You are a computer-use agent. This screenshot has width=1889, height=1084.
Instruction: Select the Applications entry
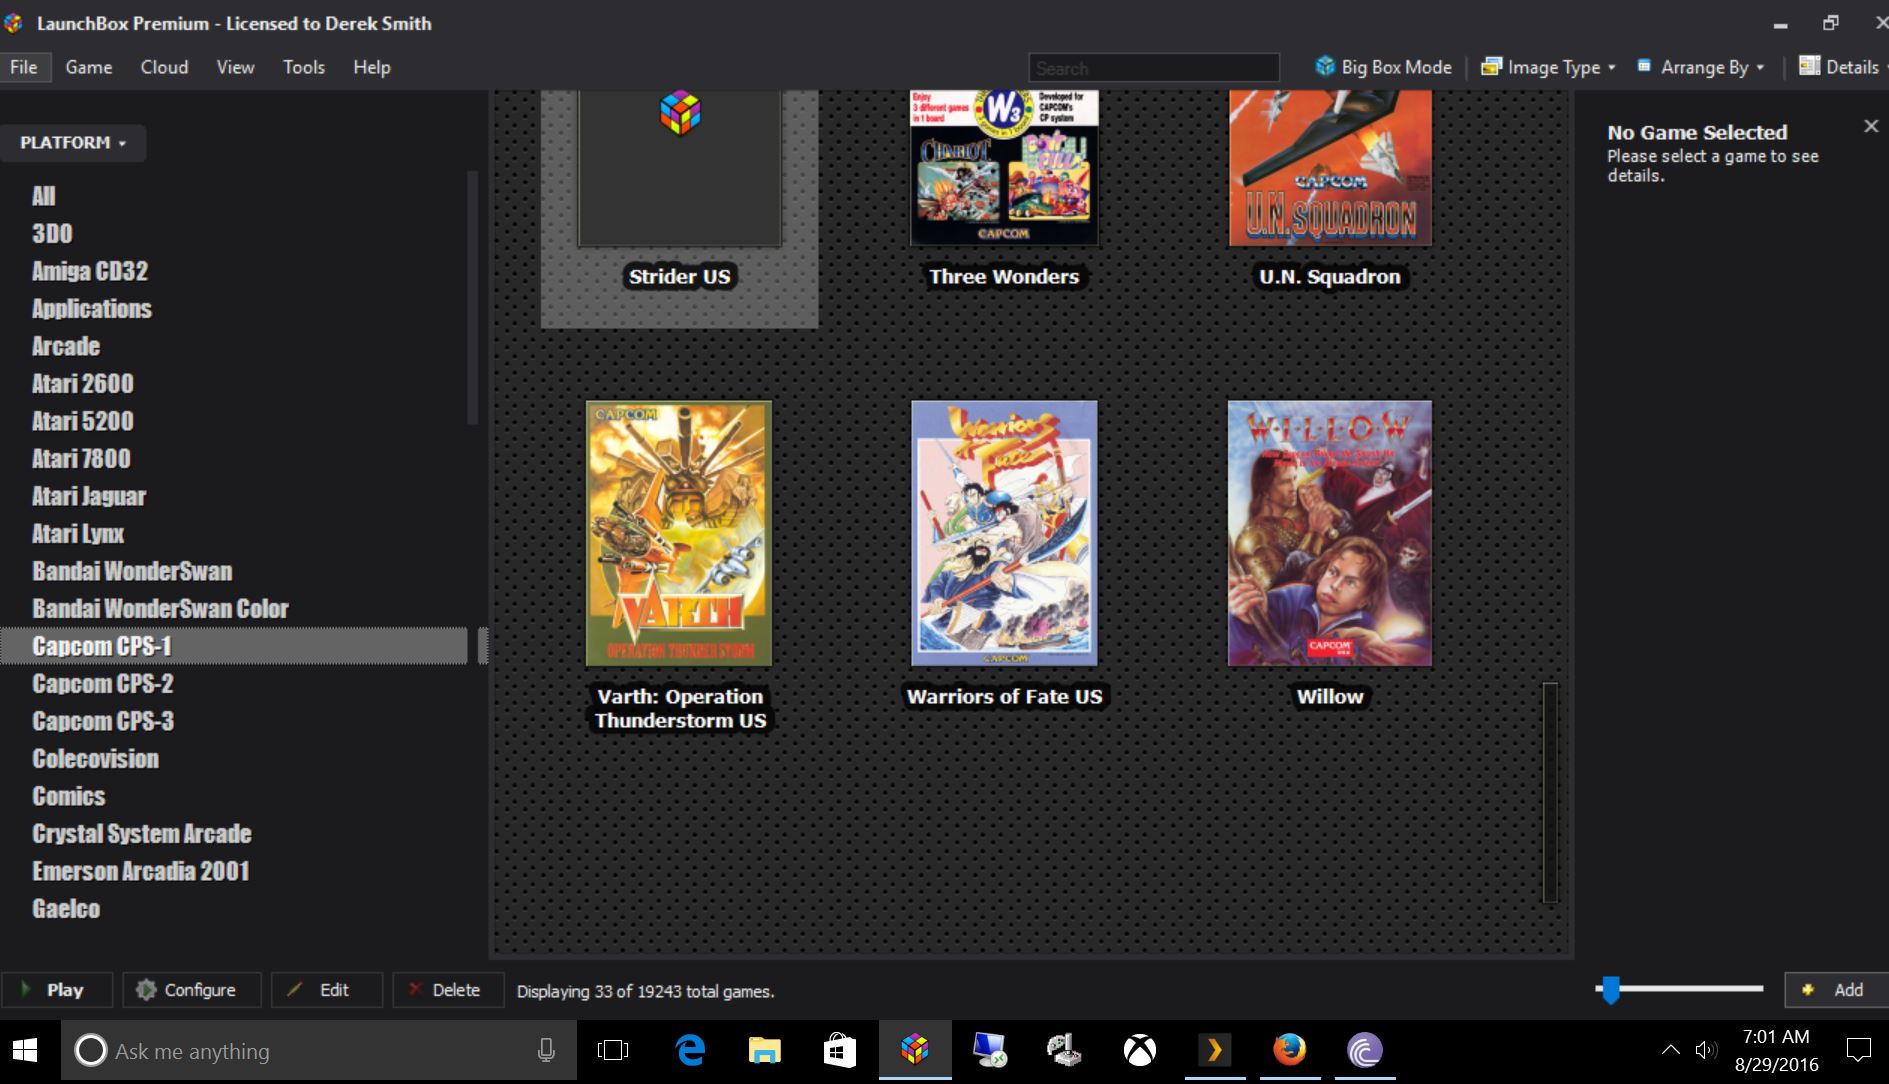92,308
